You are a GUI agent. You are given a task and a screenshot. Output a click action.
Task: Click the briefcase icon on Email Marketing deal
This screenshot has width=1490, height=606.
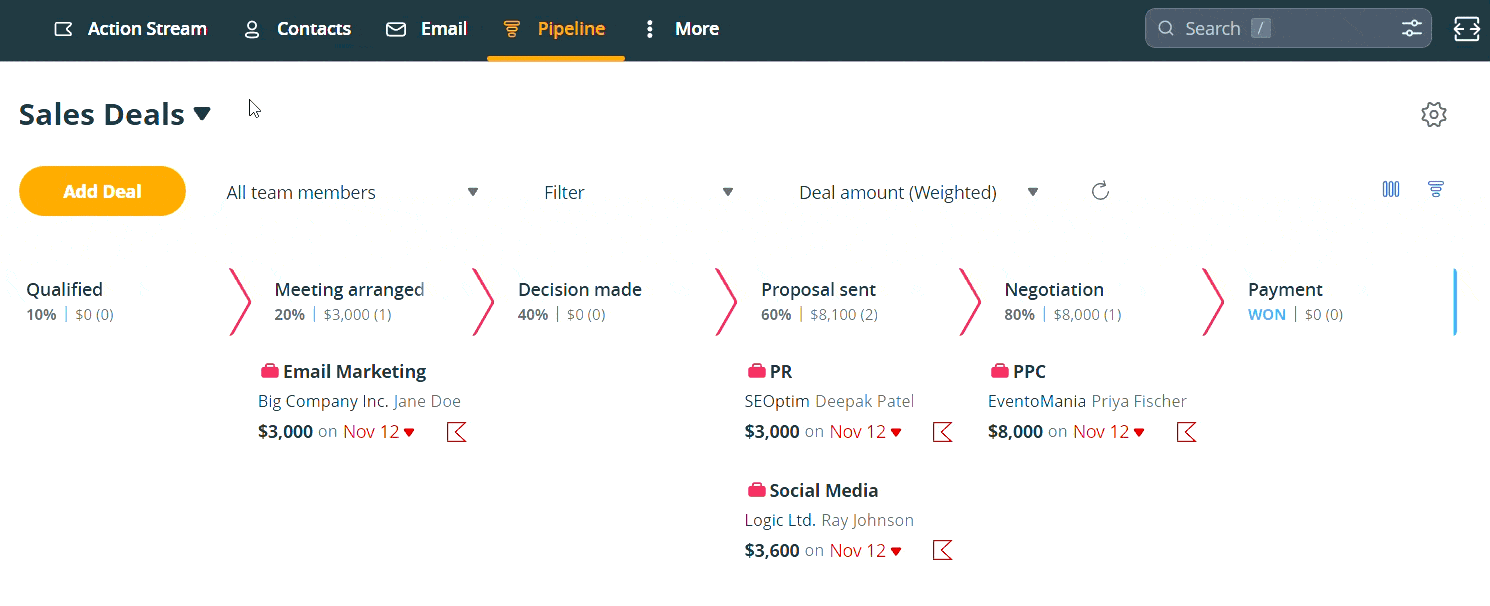269,370
